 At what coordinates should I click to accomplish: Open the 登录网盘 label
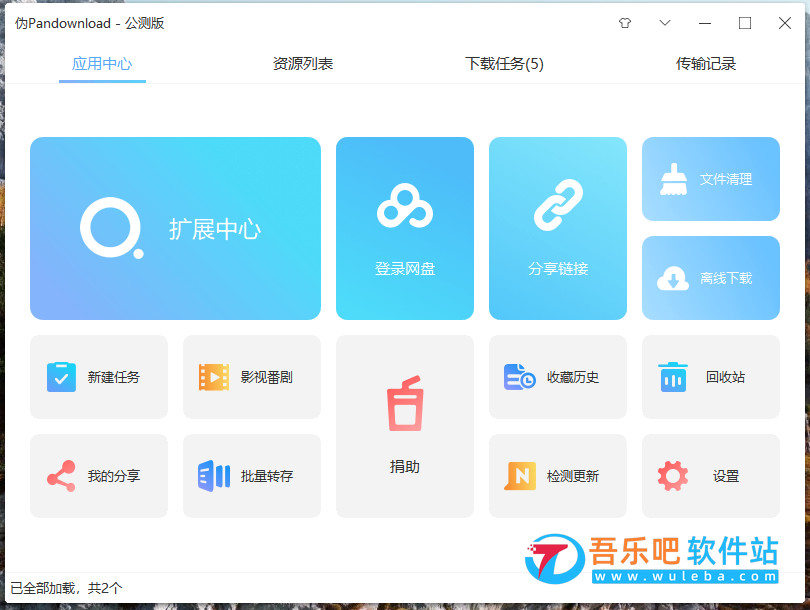point(405,269)
